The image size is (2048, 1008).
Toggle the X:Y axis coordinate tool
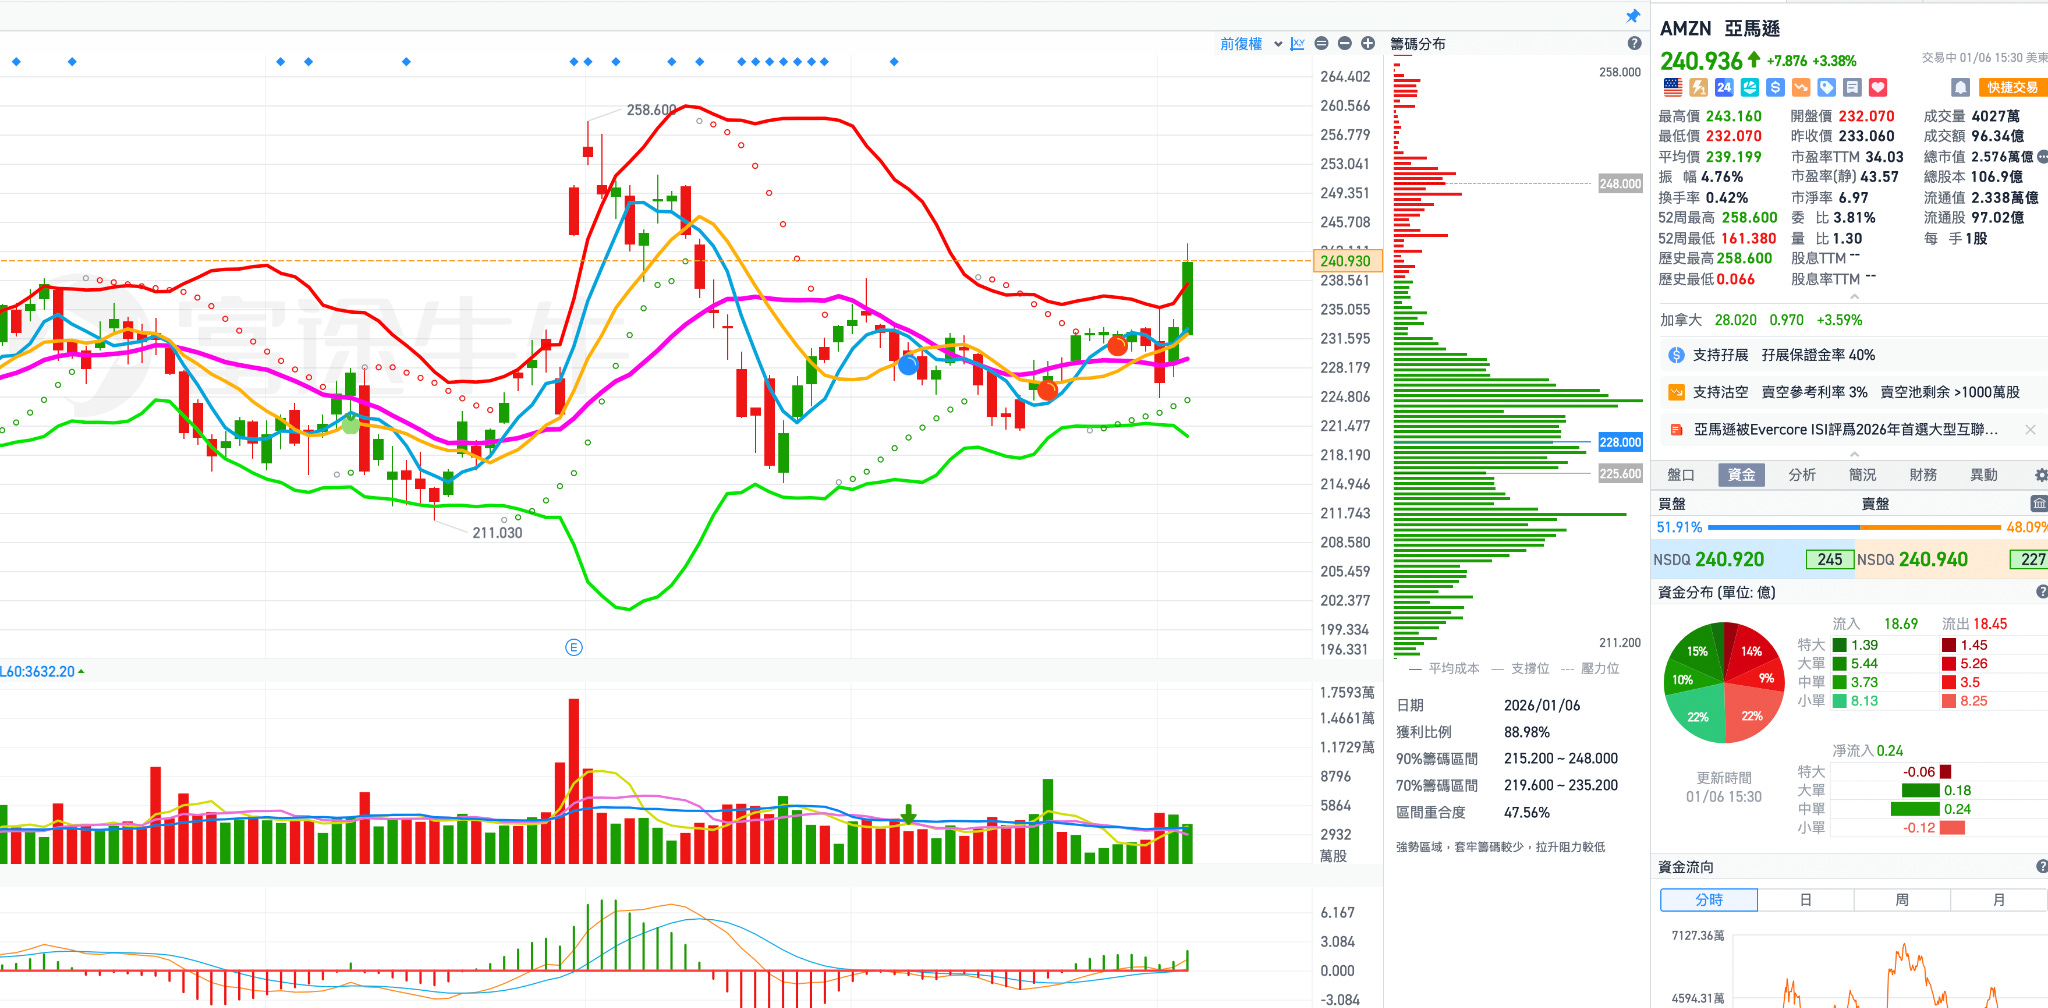1298,43
